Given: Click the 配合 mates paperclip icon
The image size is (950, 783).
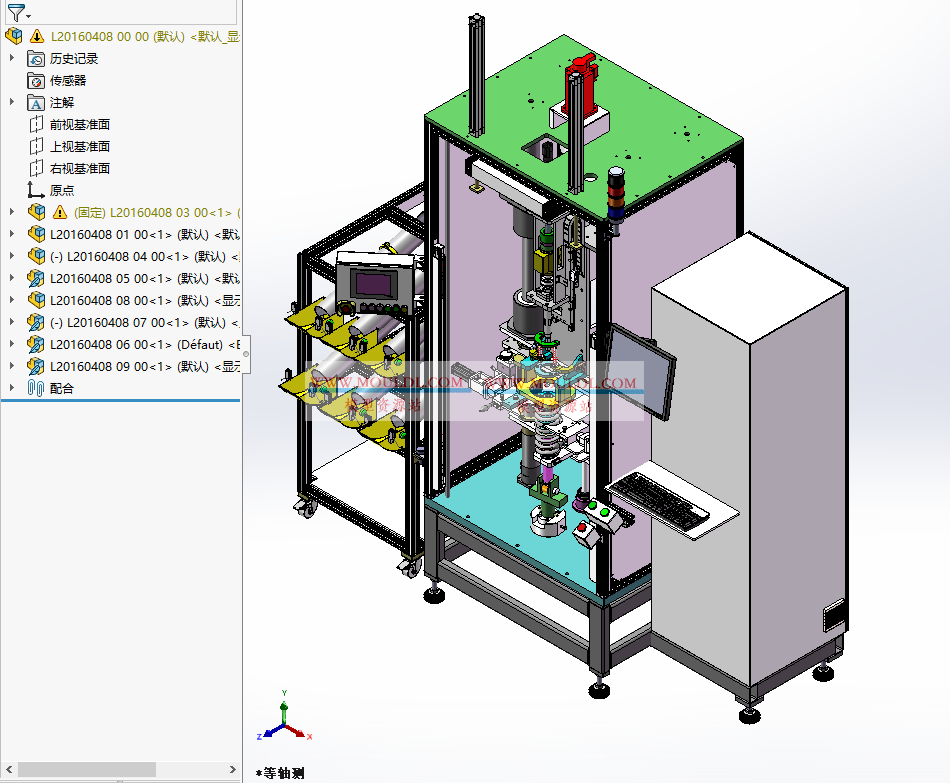Looking at the screenshot, I should click(x=36, y=388).
